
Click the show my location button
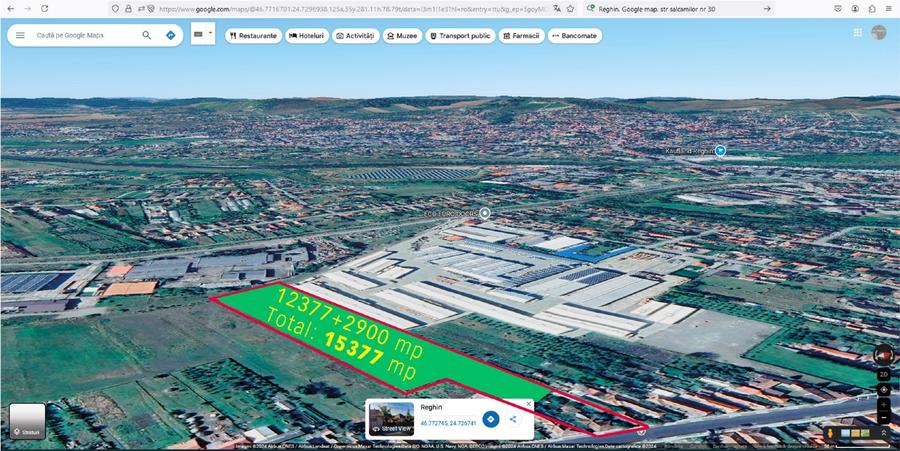click(x=884, y=390)
